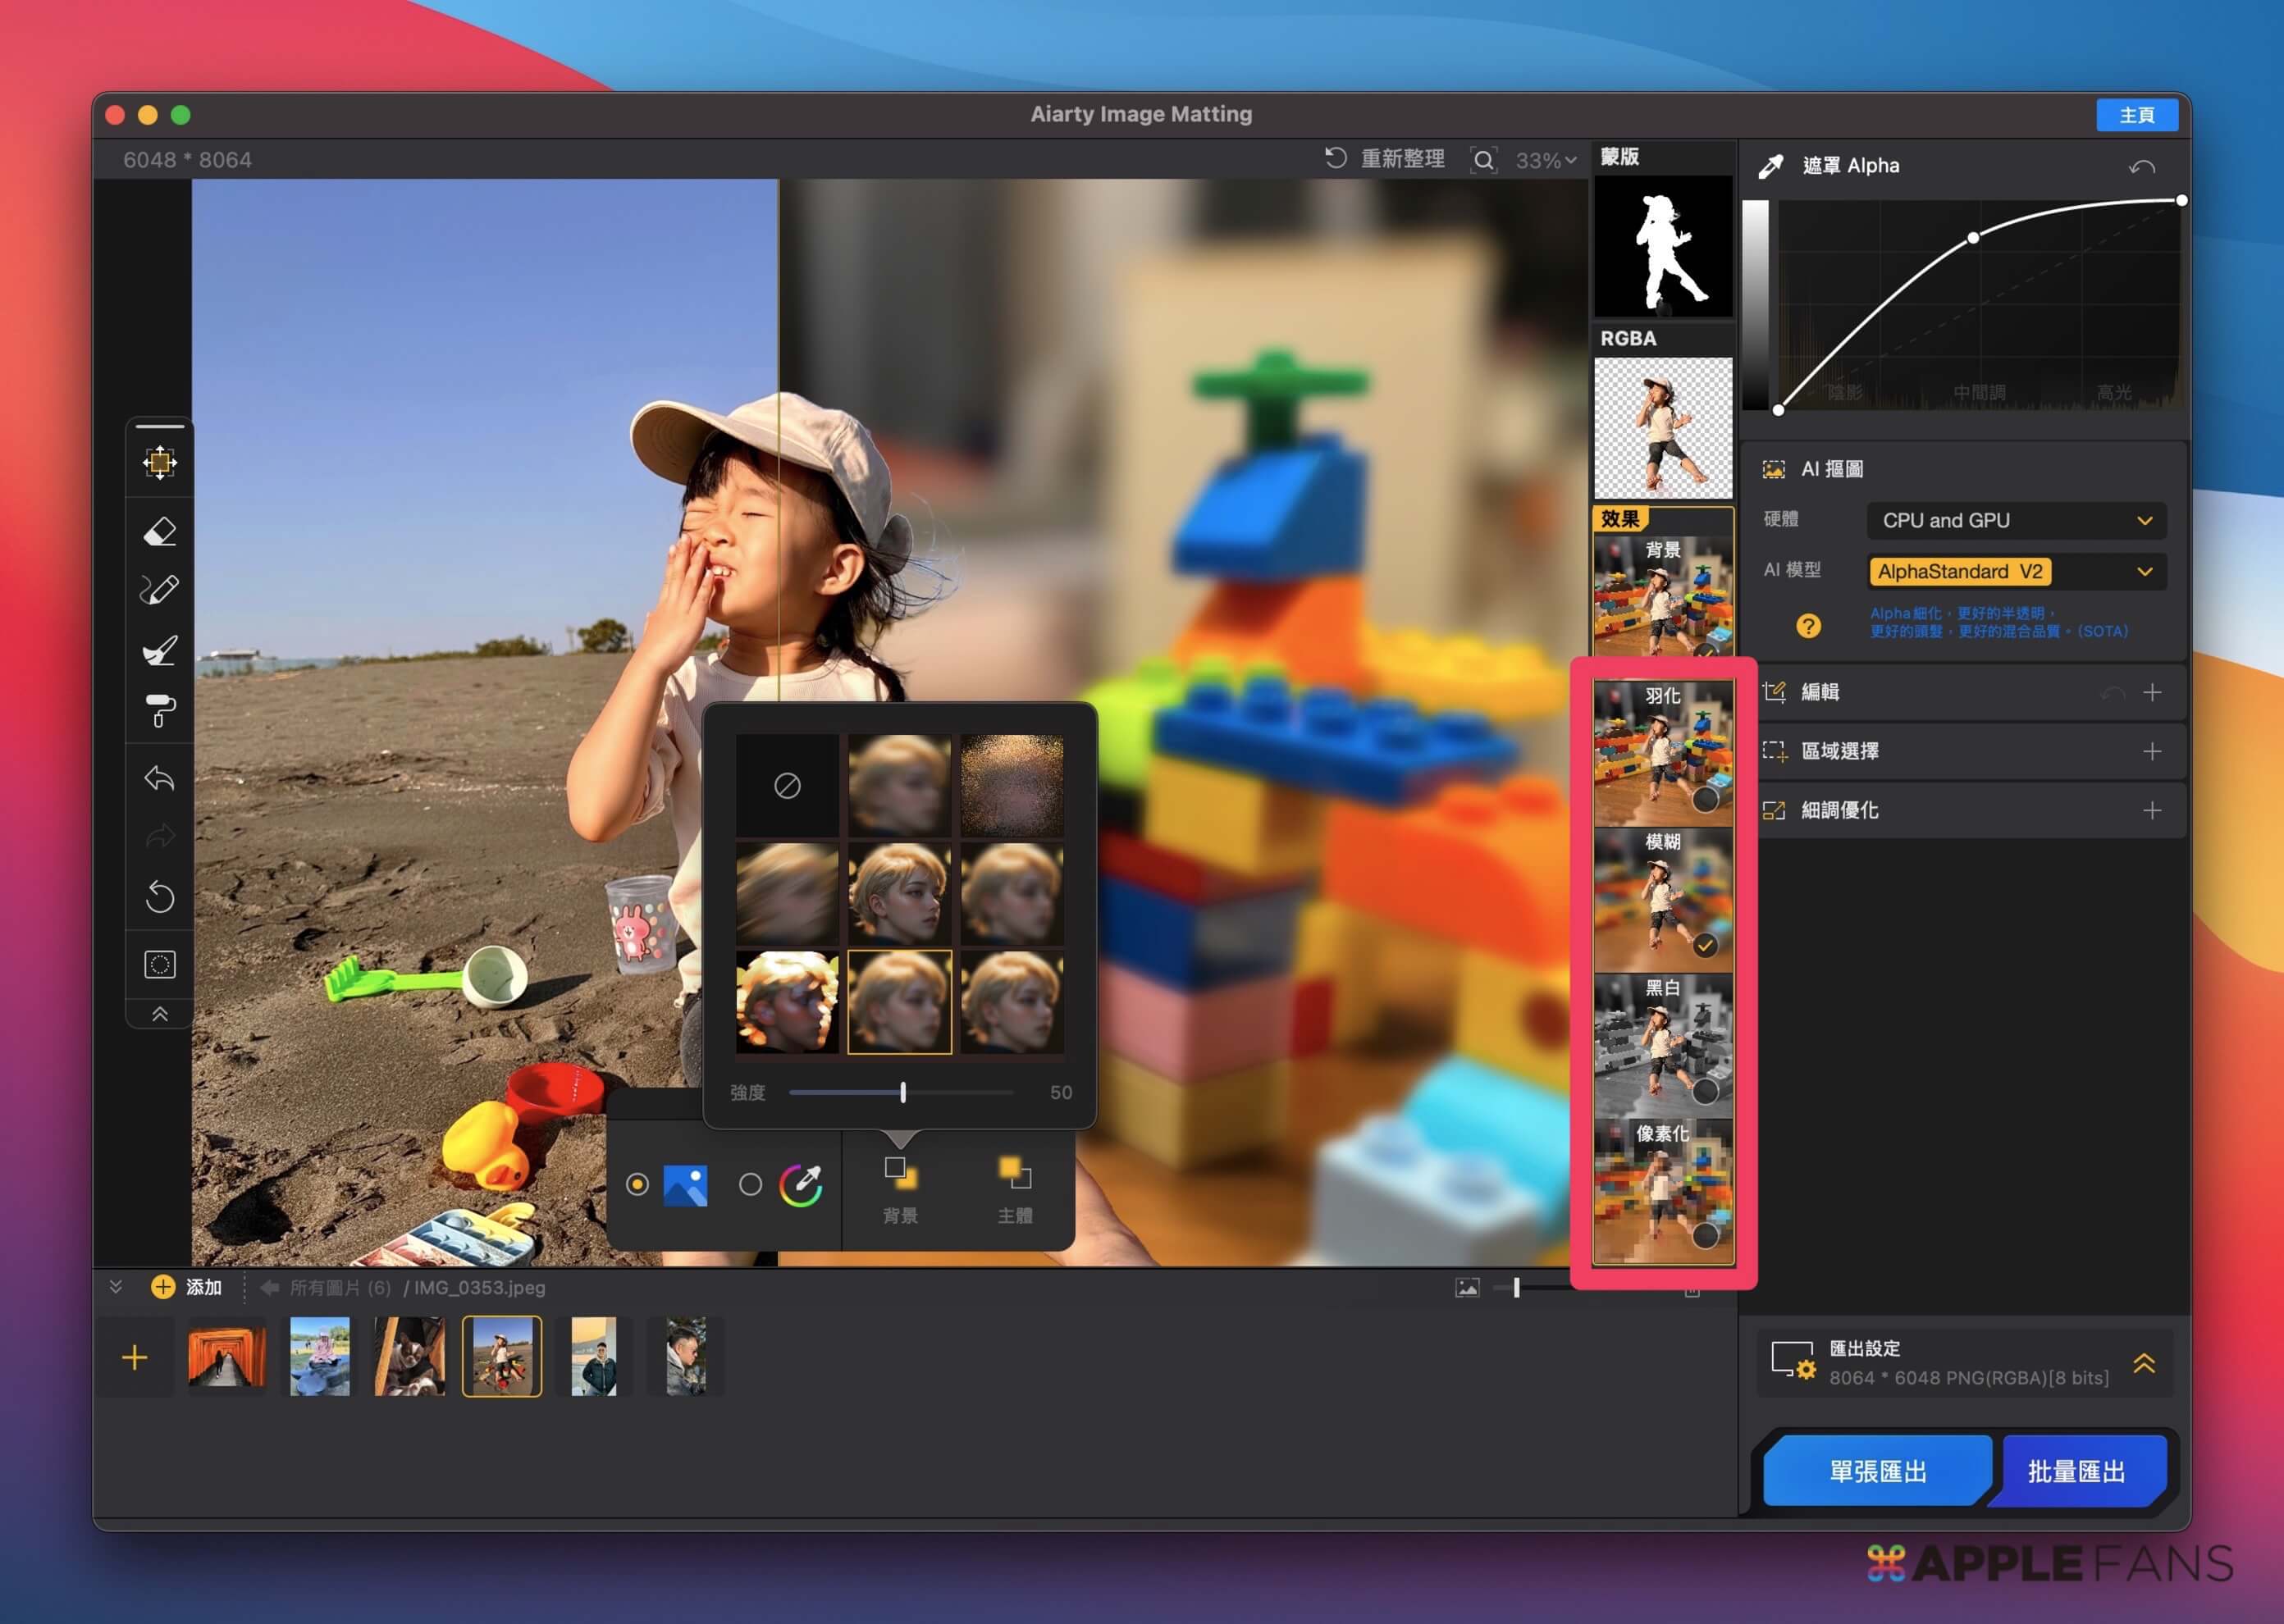The image size is (2284, 1624).
Task: Click the 批量匯出 button
Action: [x=2076, y=1471]
